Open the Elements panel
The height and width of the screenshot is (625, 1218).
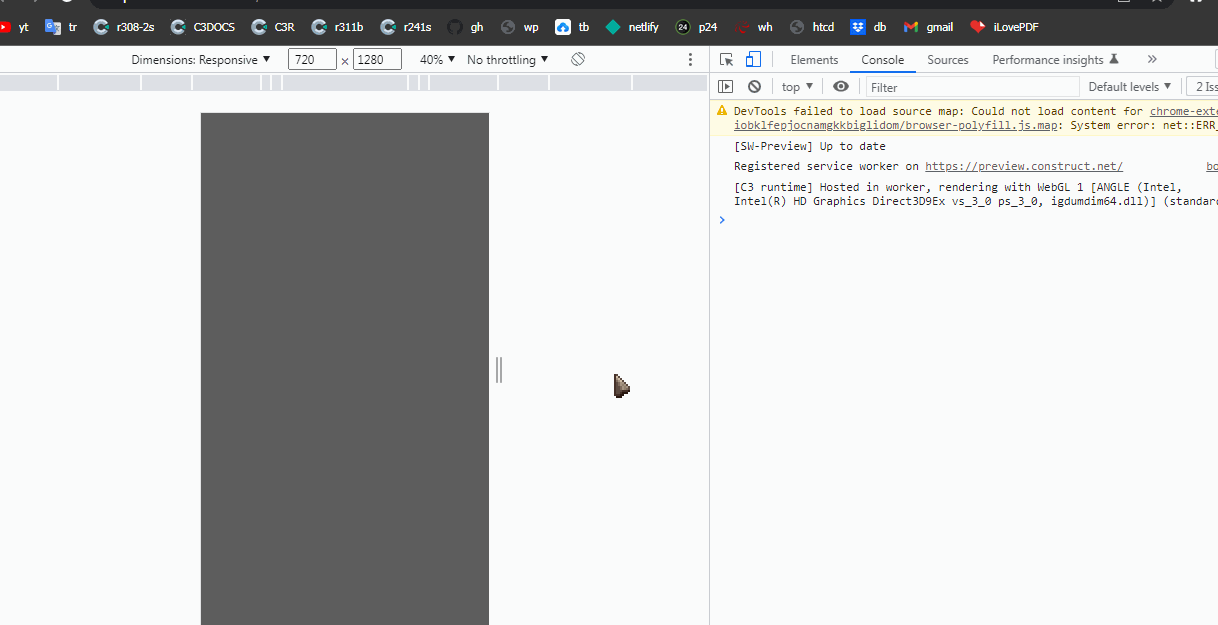814,59
